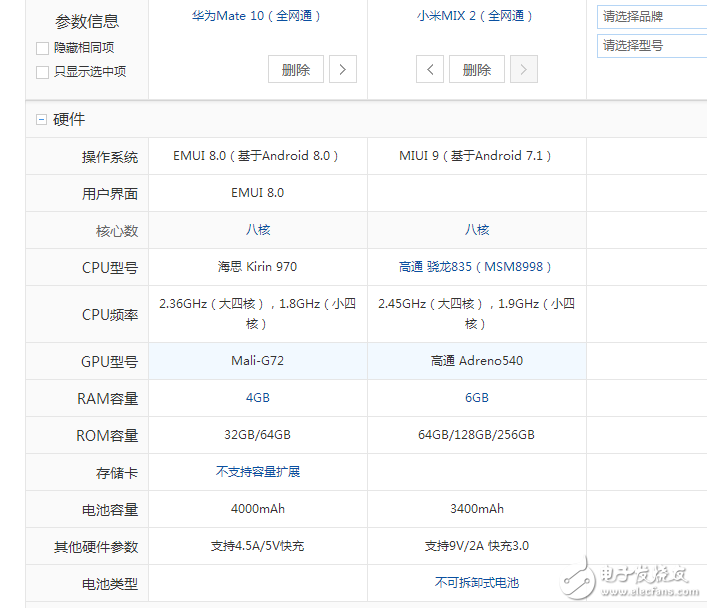Screen dimensions: 707x608
Task: Open 小米MIX 2（全网通）product link
Action: (474, 16)
